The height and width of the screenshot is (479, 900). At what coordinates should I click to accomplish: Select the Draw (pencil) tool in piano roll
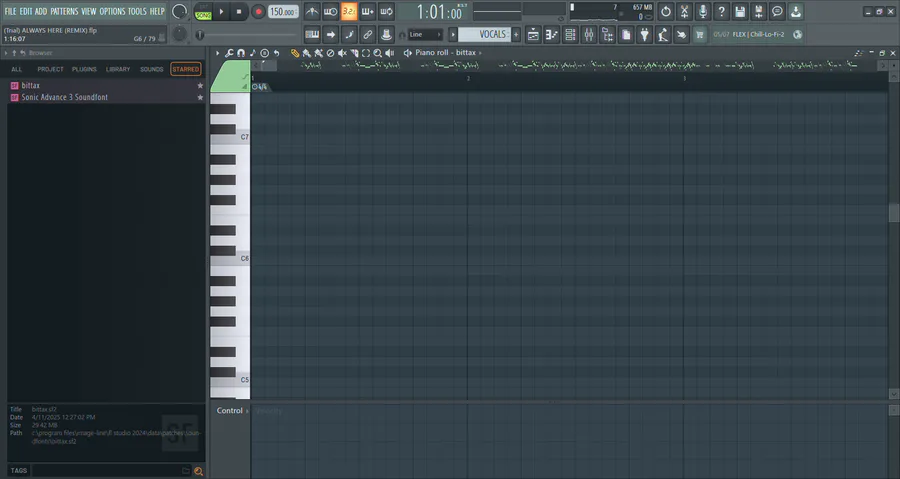(294, 53)
